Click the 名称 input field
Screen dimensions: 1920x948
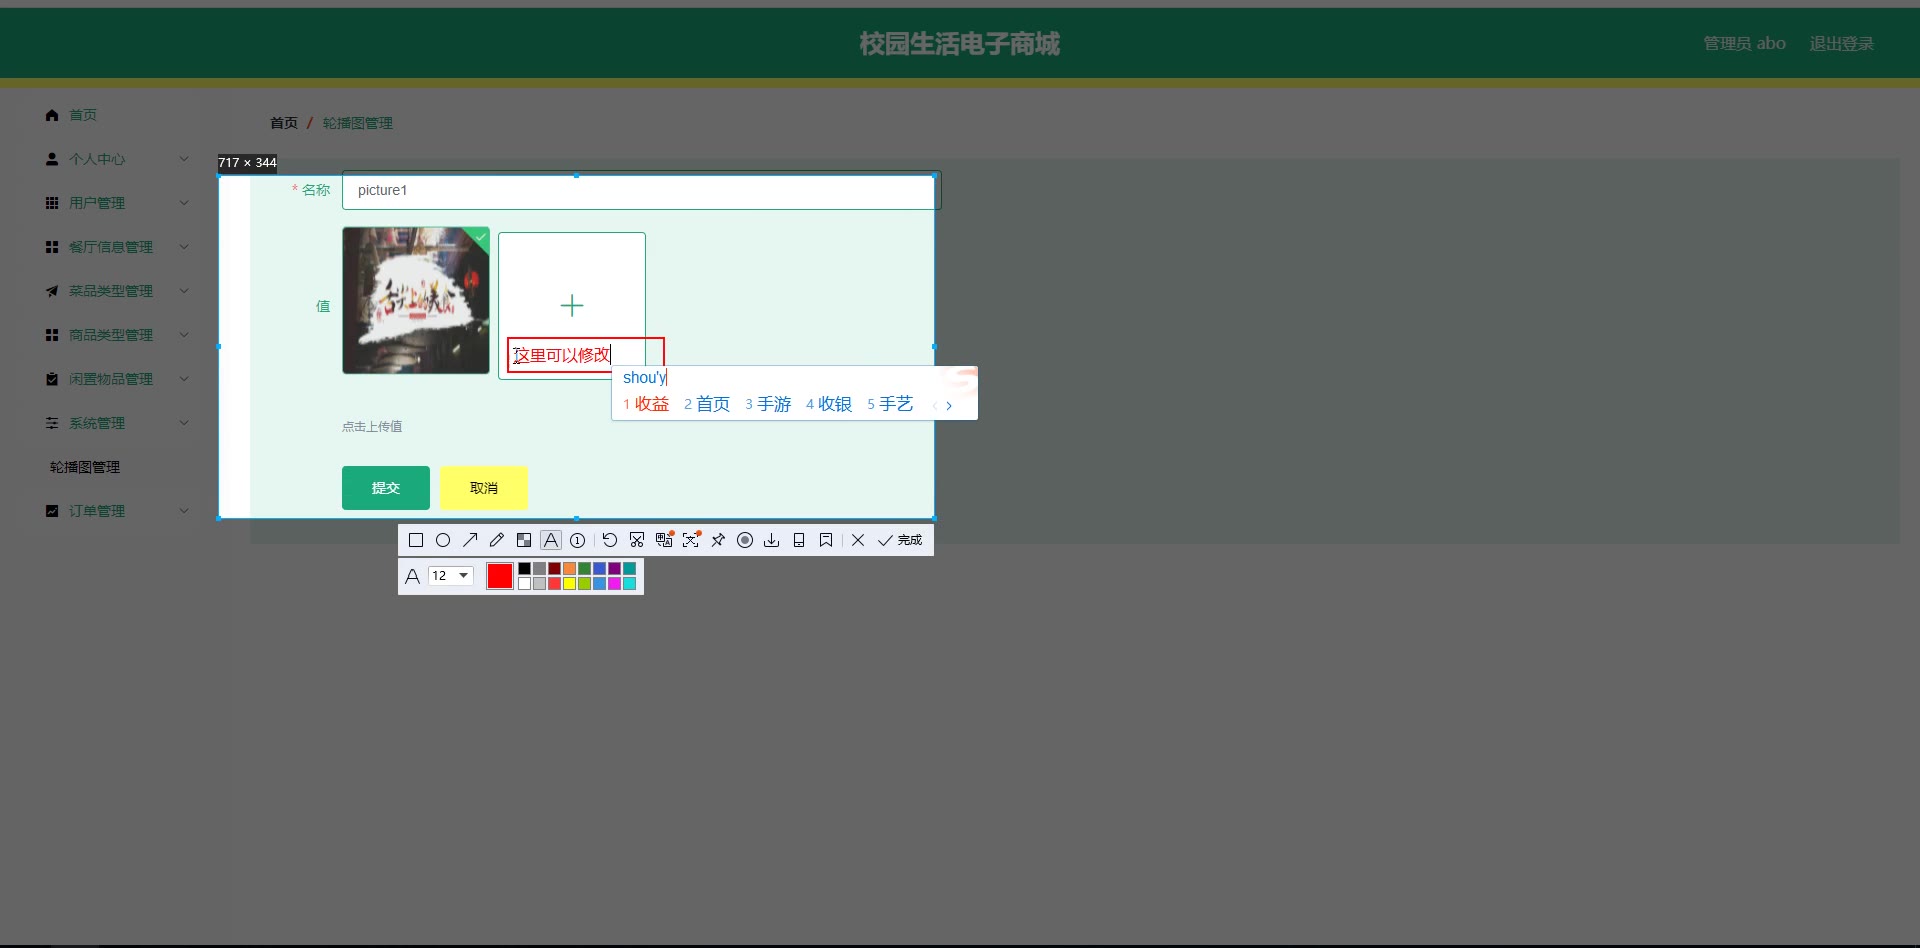[641, 190]
